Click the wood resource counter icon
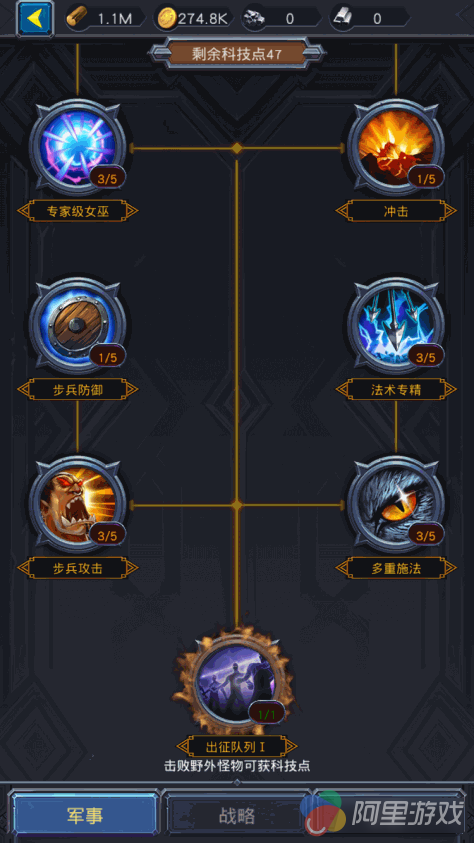This screenshot has width=474, height=843. point(77,19)
